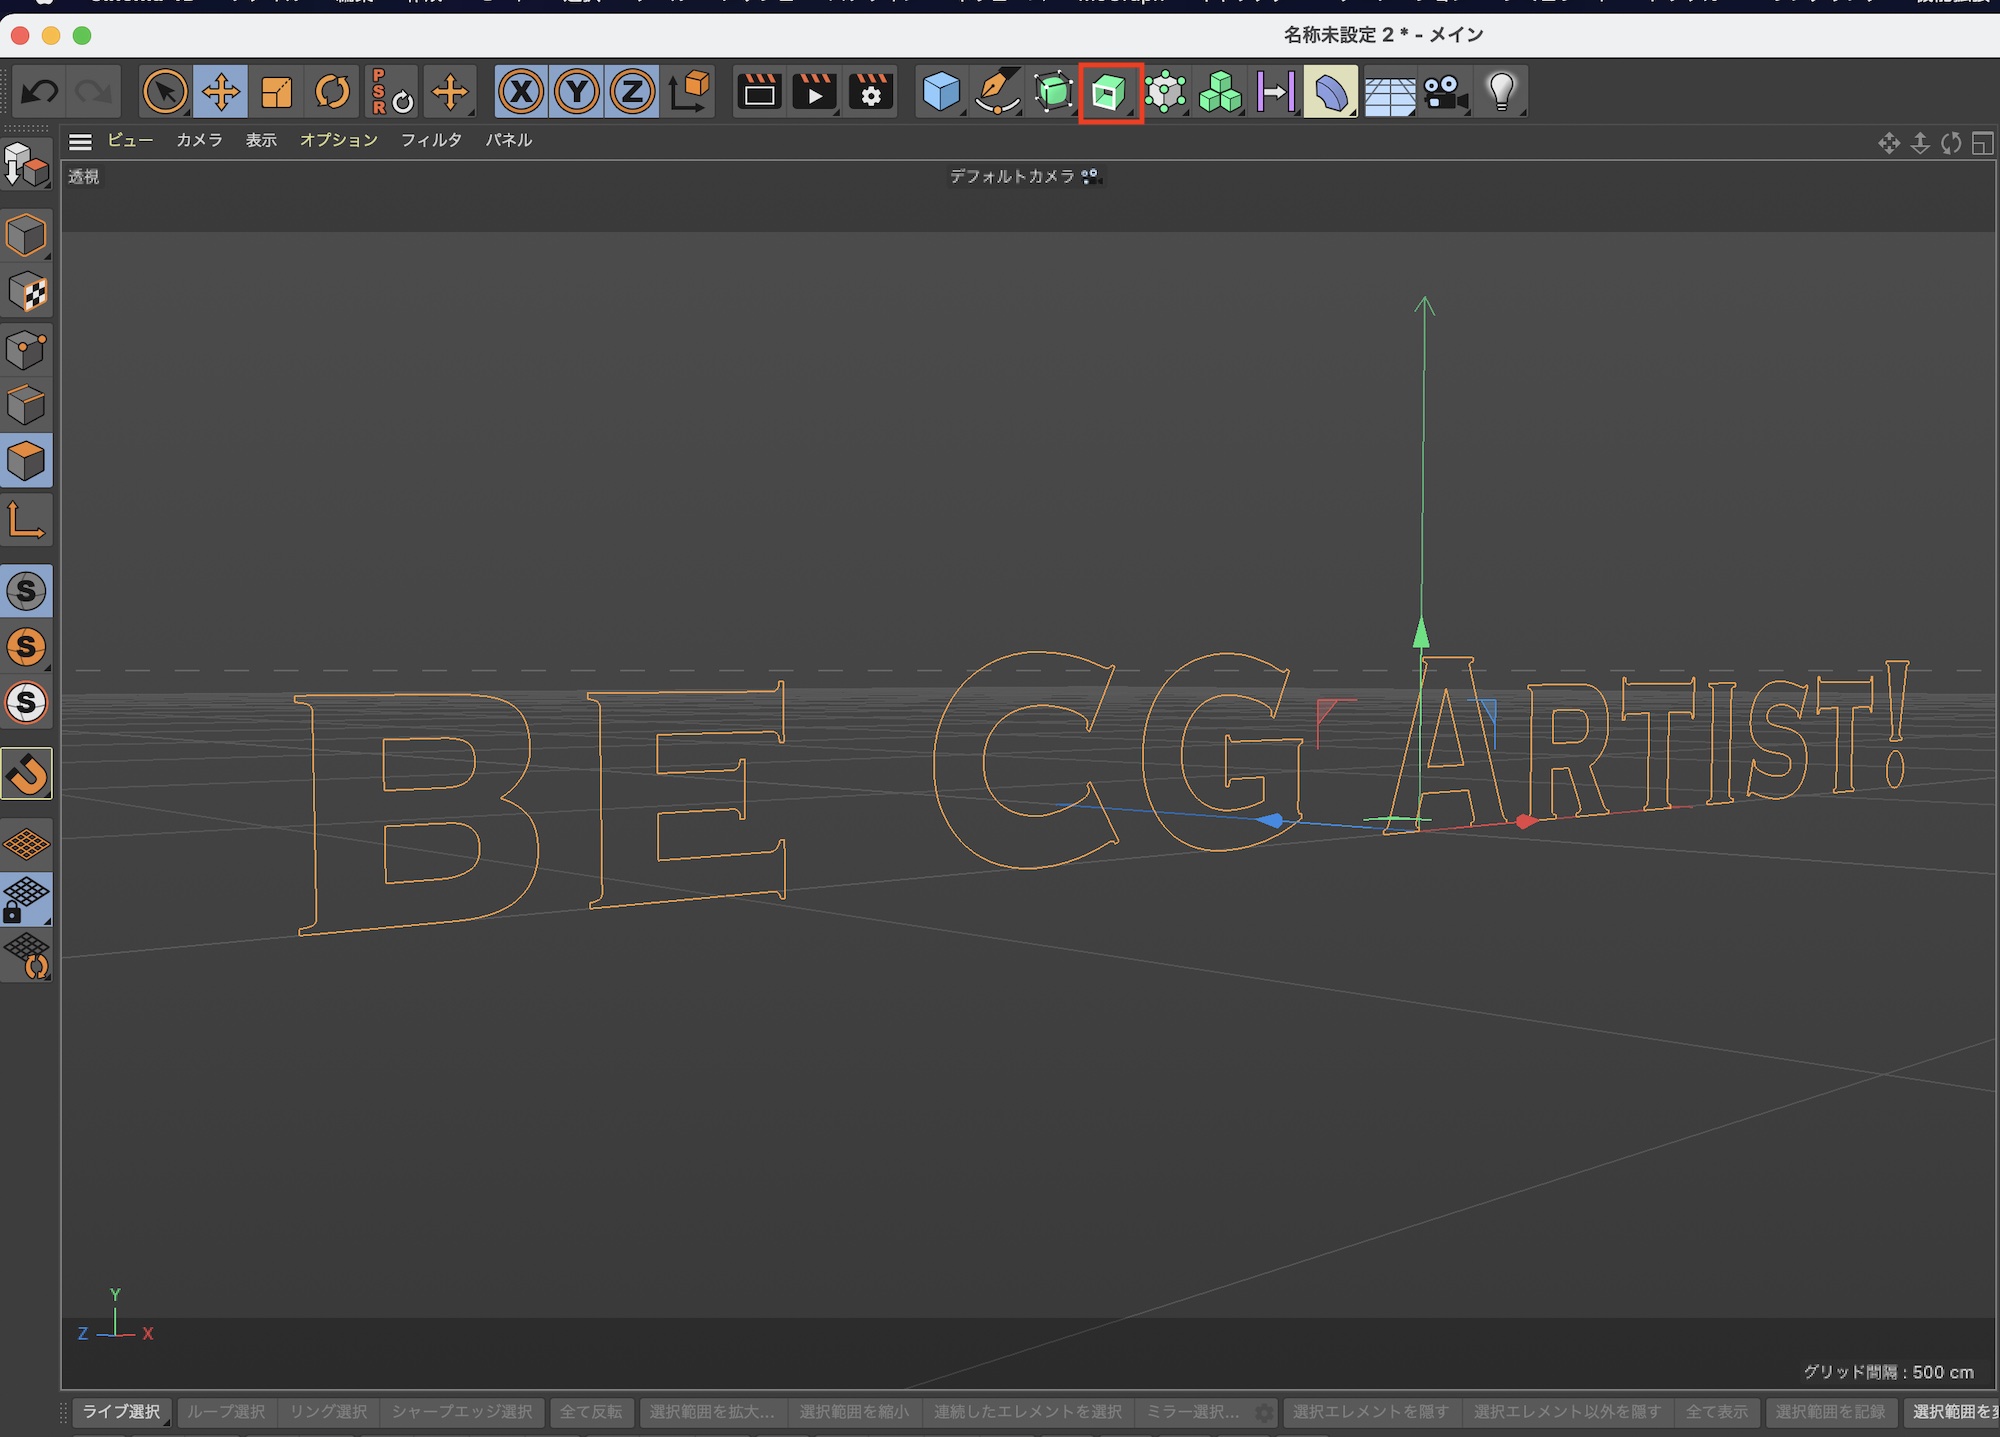Viewport: 2000px width, 1437px height.
Task: Select the Move tool in toolbar
Action: [220, 93]
